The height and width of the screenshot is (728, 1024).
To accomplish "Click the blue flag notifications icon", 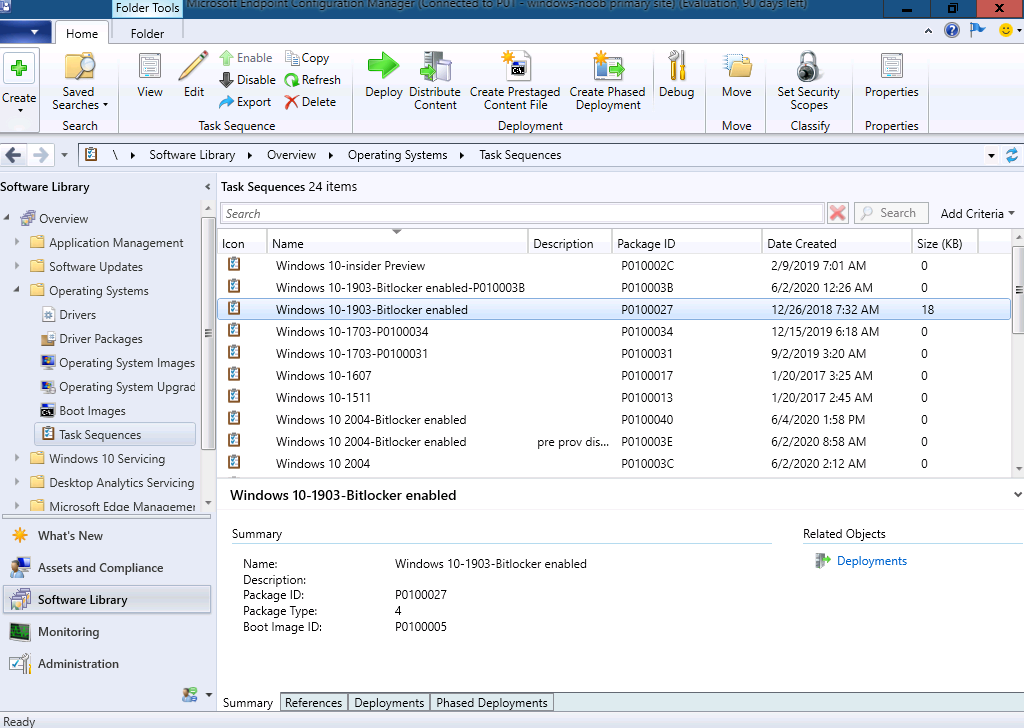I will tap(978, 30).
